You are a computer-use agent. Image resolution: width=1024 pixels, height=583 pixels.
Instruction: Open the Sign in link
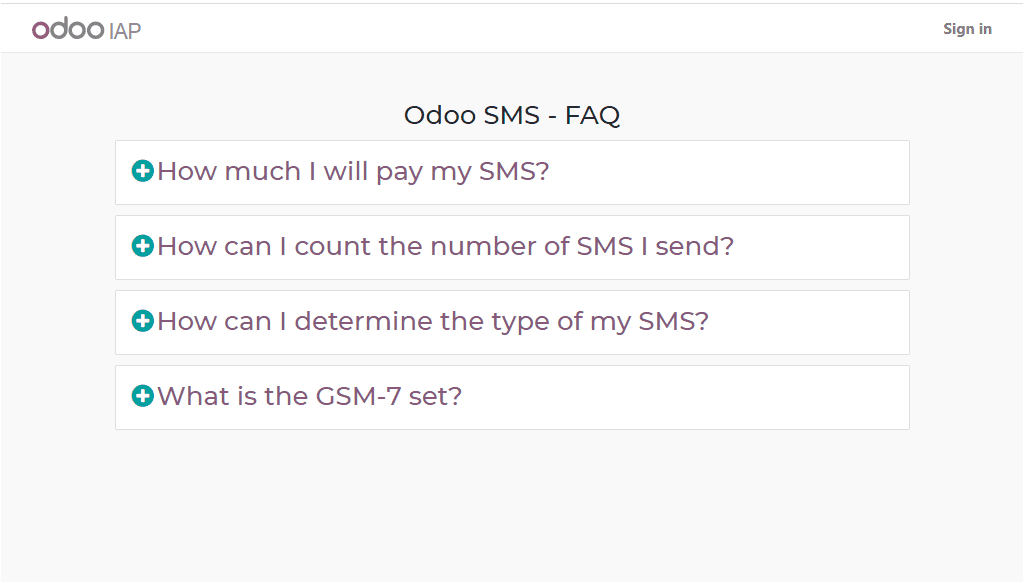[x=967, y=29]
